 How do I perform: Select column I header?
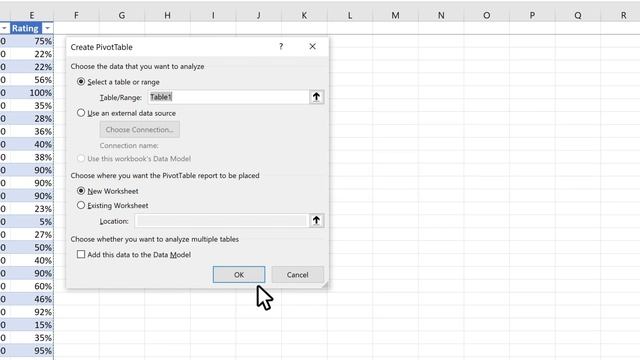coord(213,16)
